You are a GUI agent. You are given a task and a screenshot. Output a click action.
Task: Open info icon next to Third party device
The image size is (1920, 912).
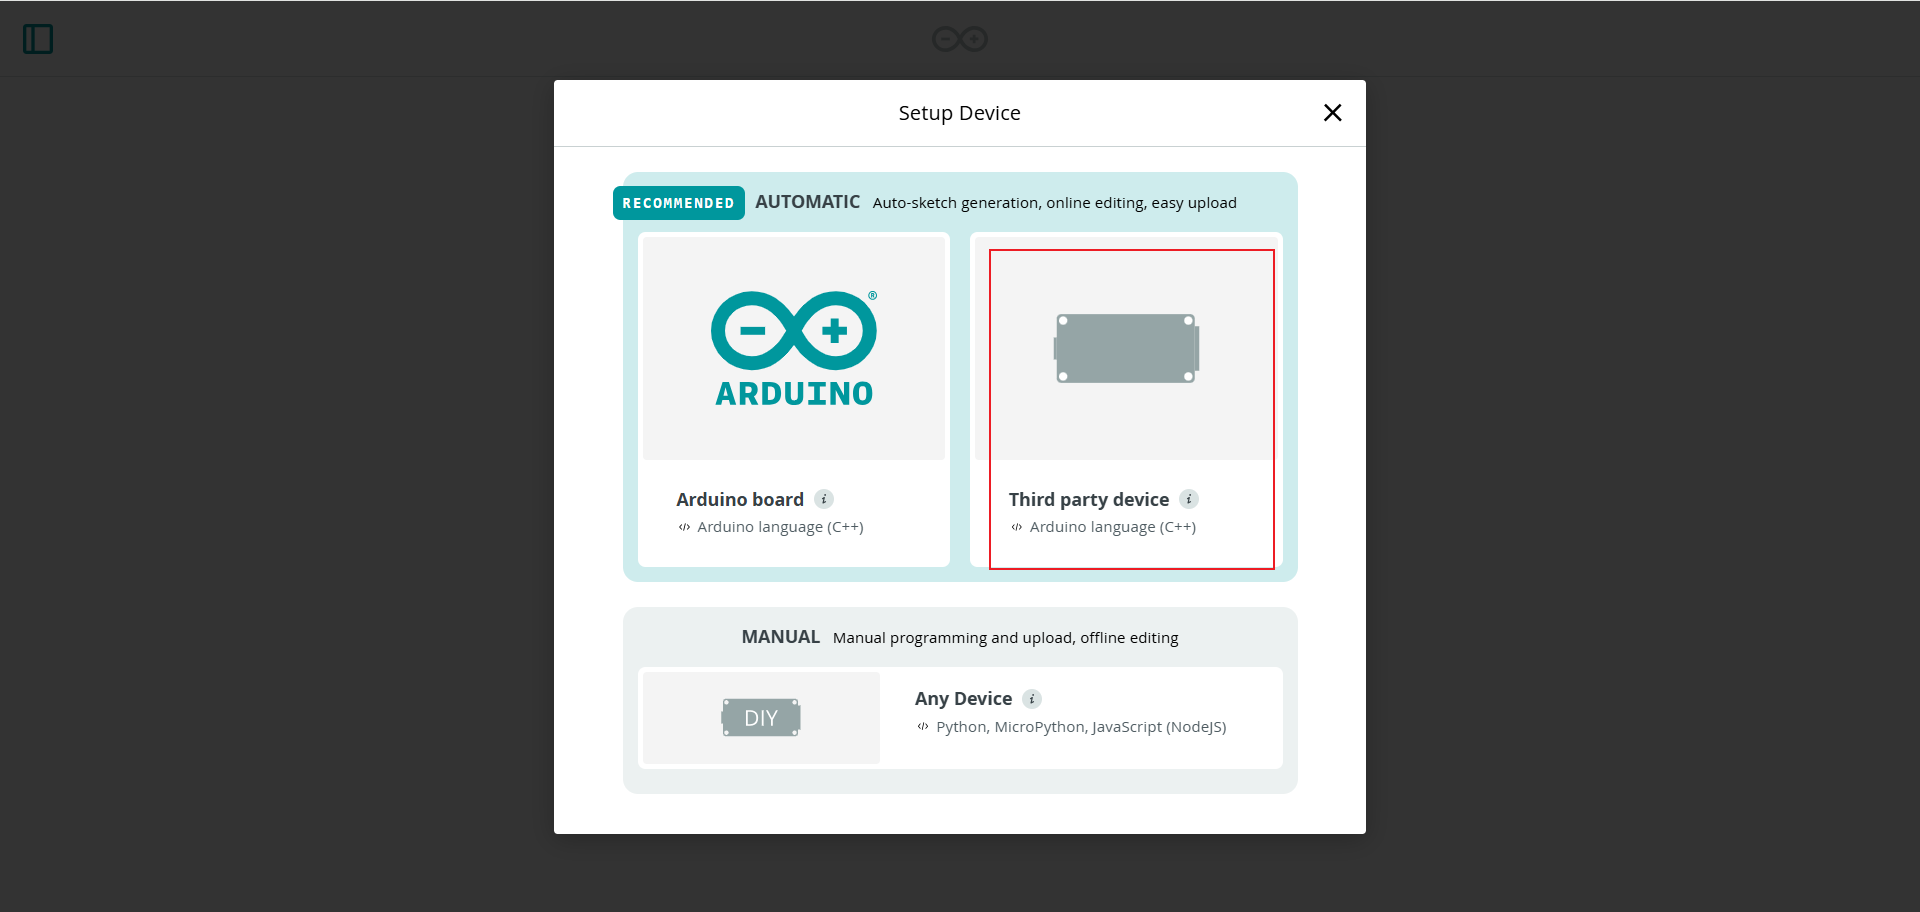point(1189,499)
